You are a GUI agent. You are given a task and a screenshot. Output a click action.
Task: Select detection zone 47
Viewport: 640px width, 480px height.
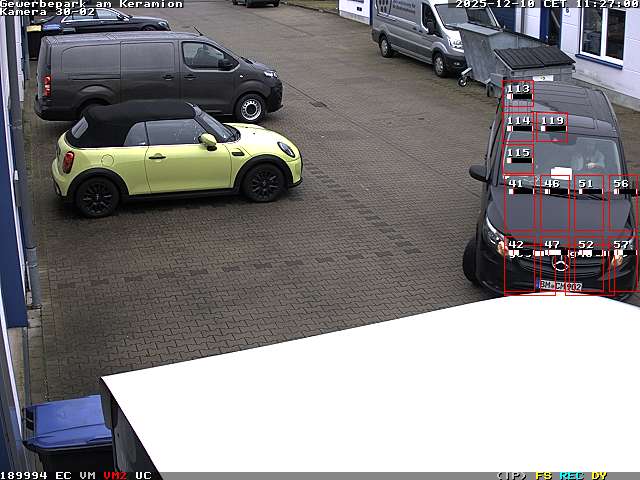point(555,265)
